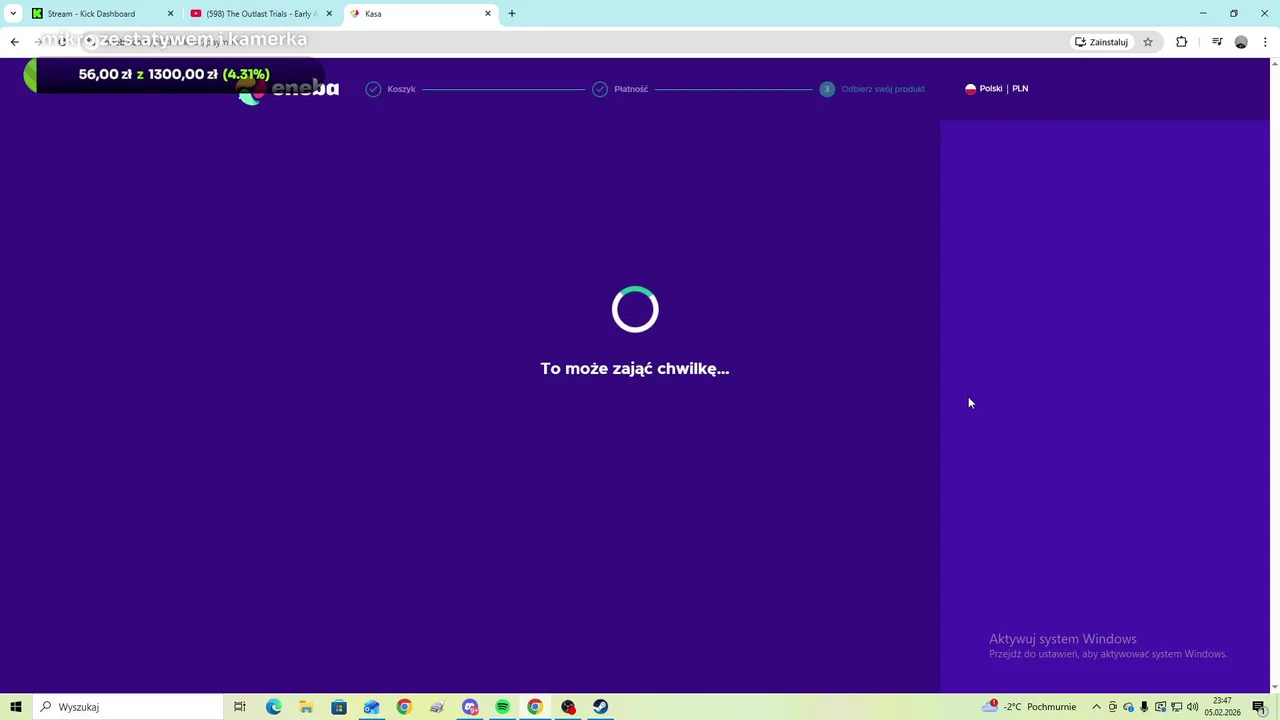Open the weather widget showing -2°C Pochmurnie
The height and width of the screenshot is (720, 1280).
[1030, 707]
